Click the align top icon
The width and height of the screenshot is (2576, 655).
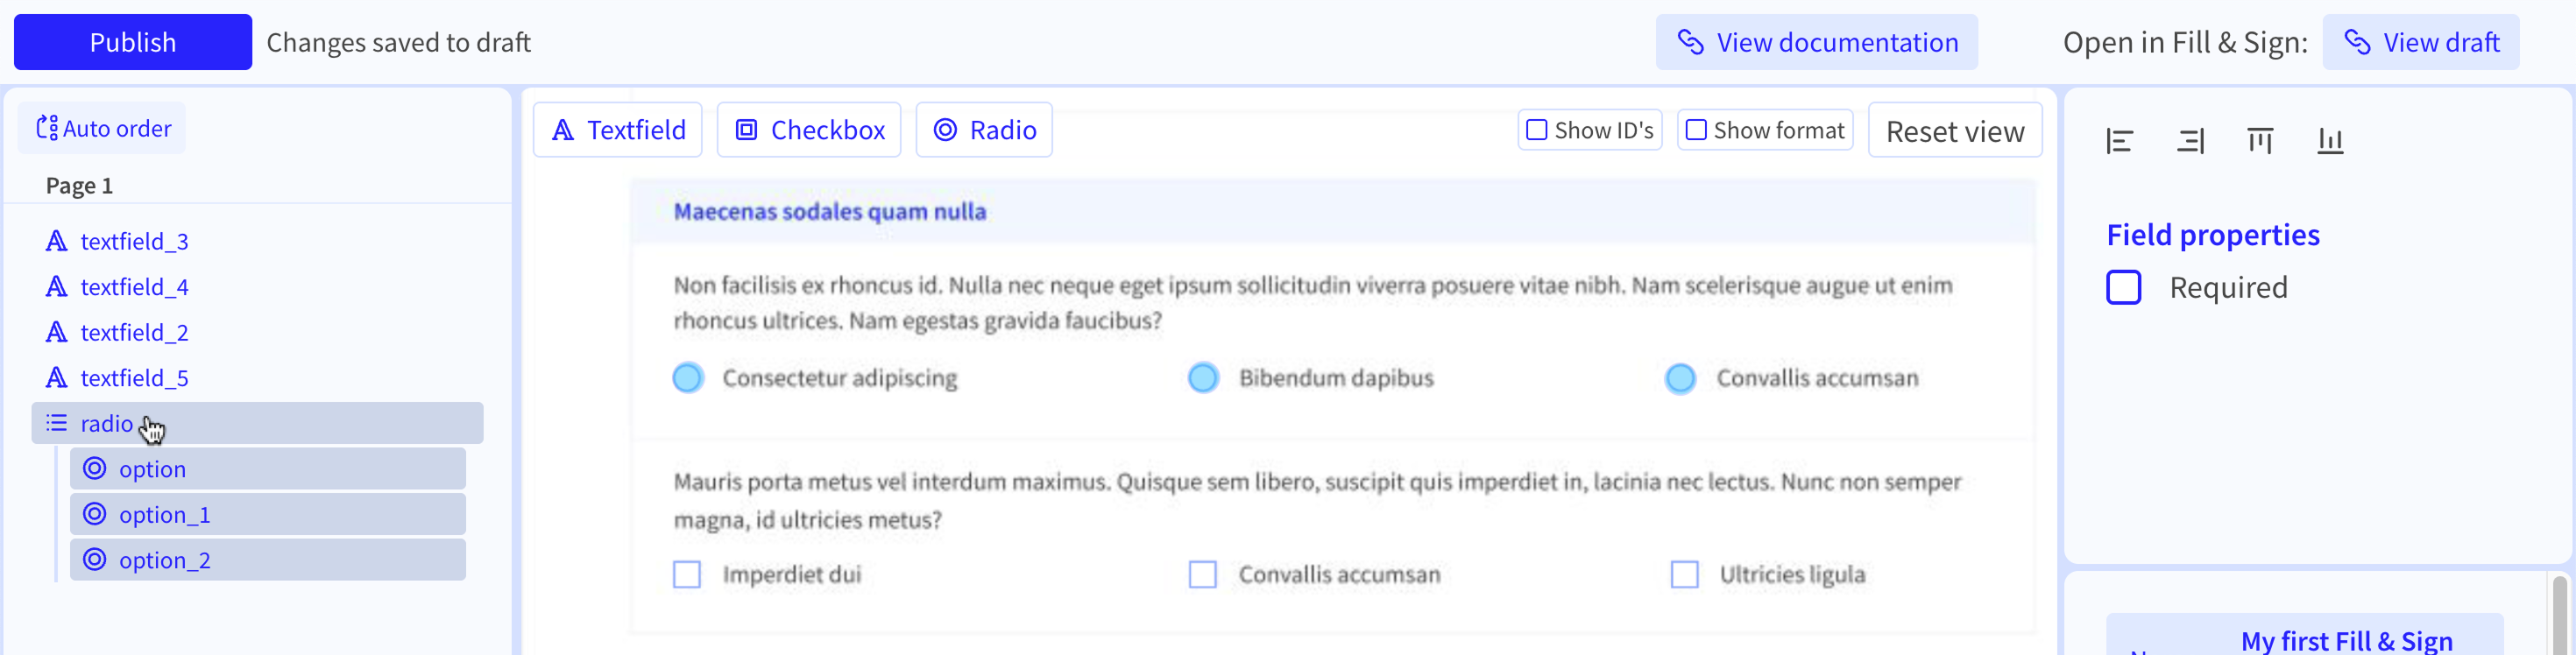click(x=2260, y=141)
